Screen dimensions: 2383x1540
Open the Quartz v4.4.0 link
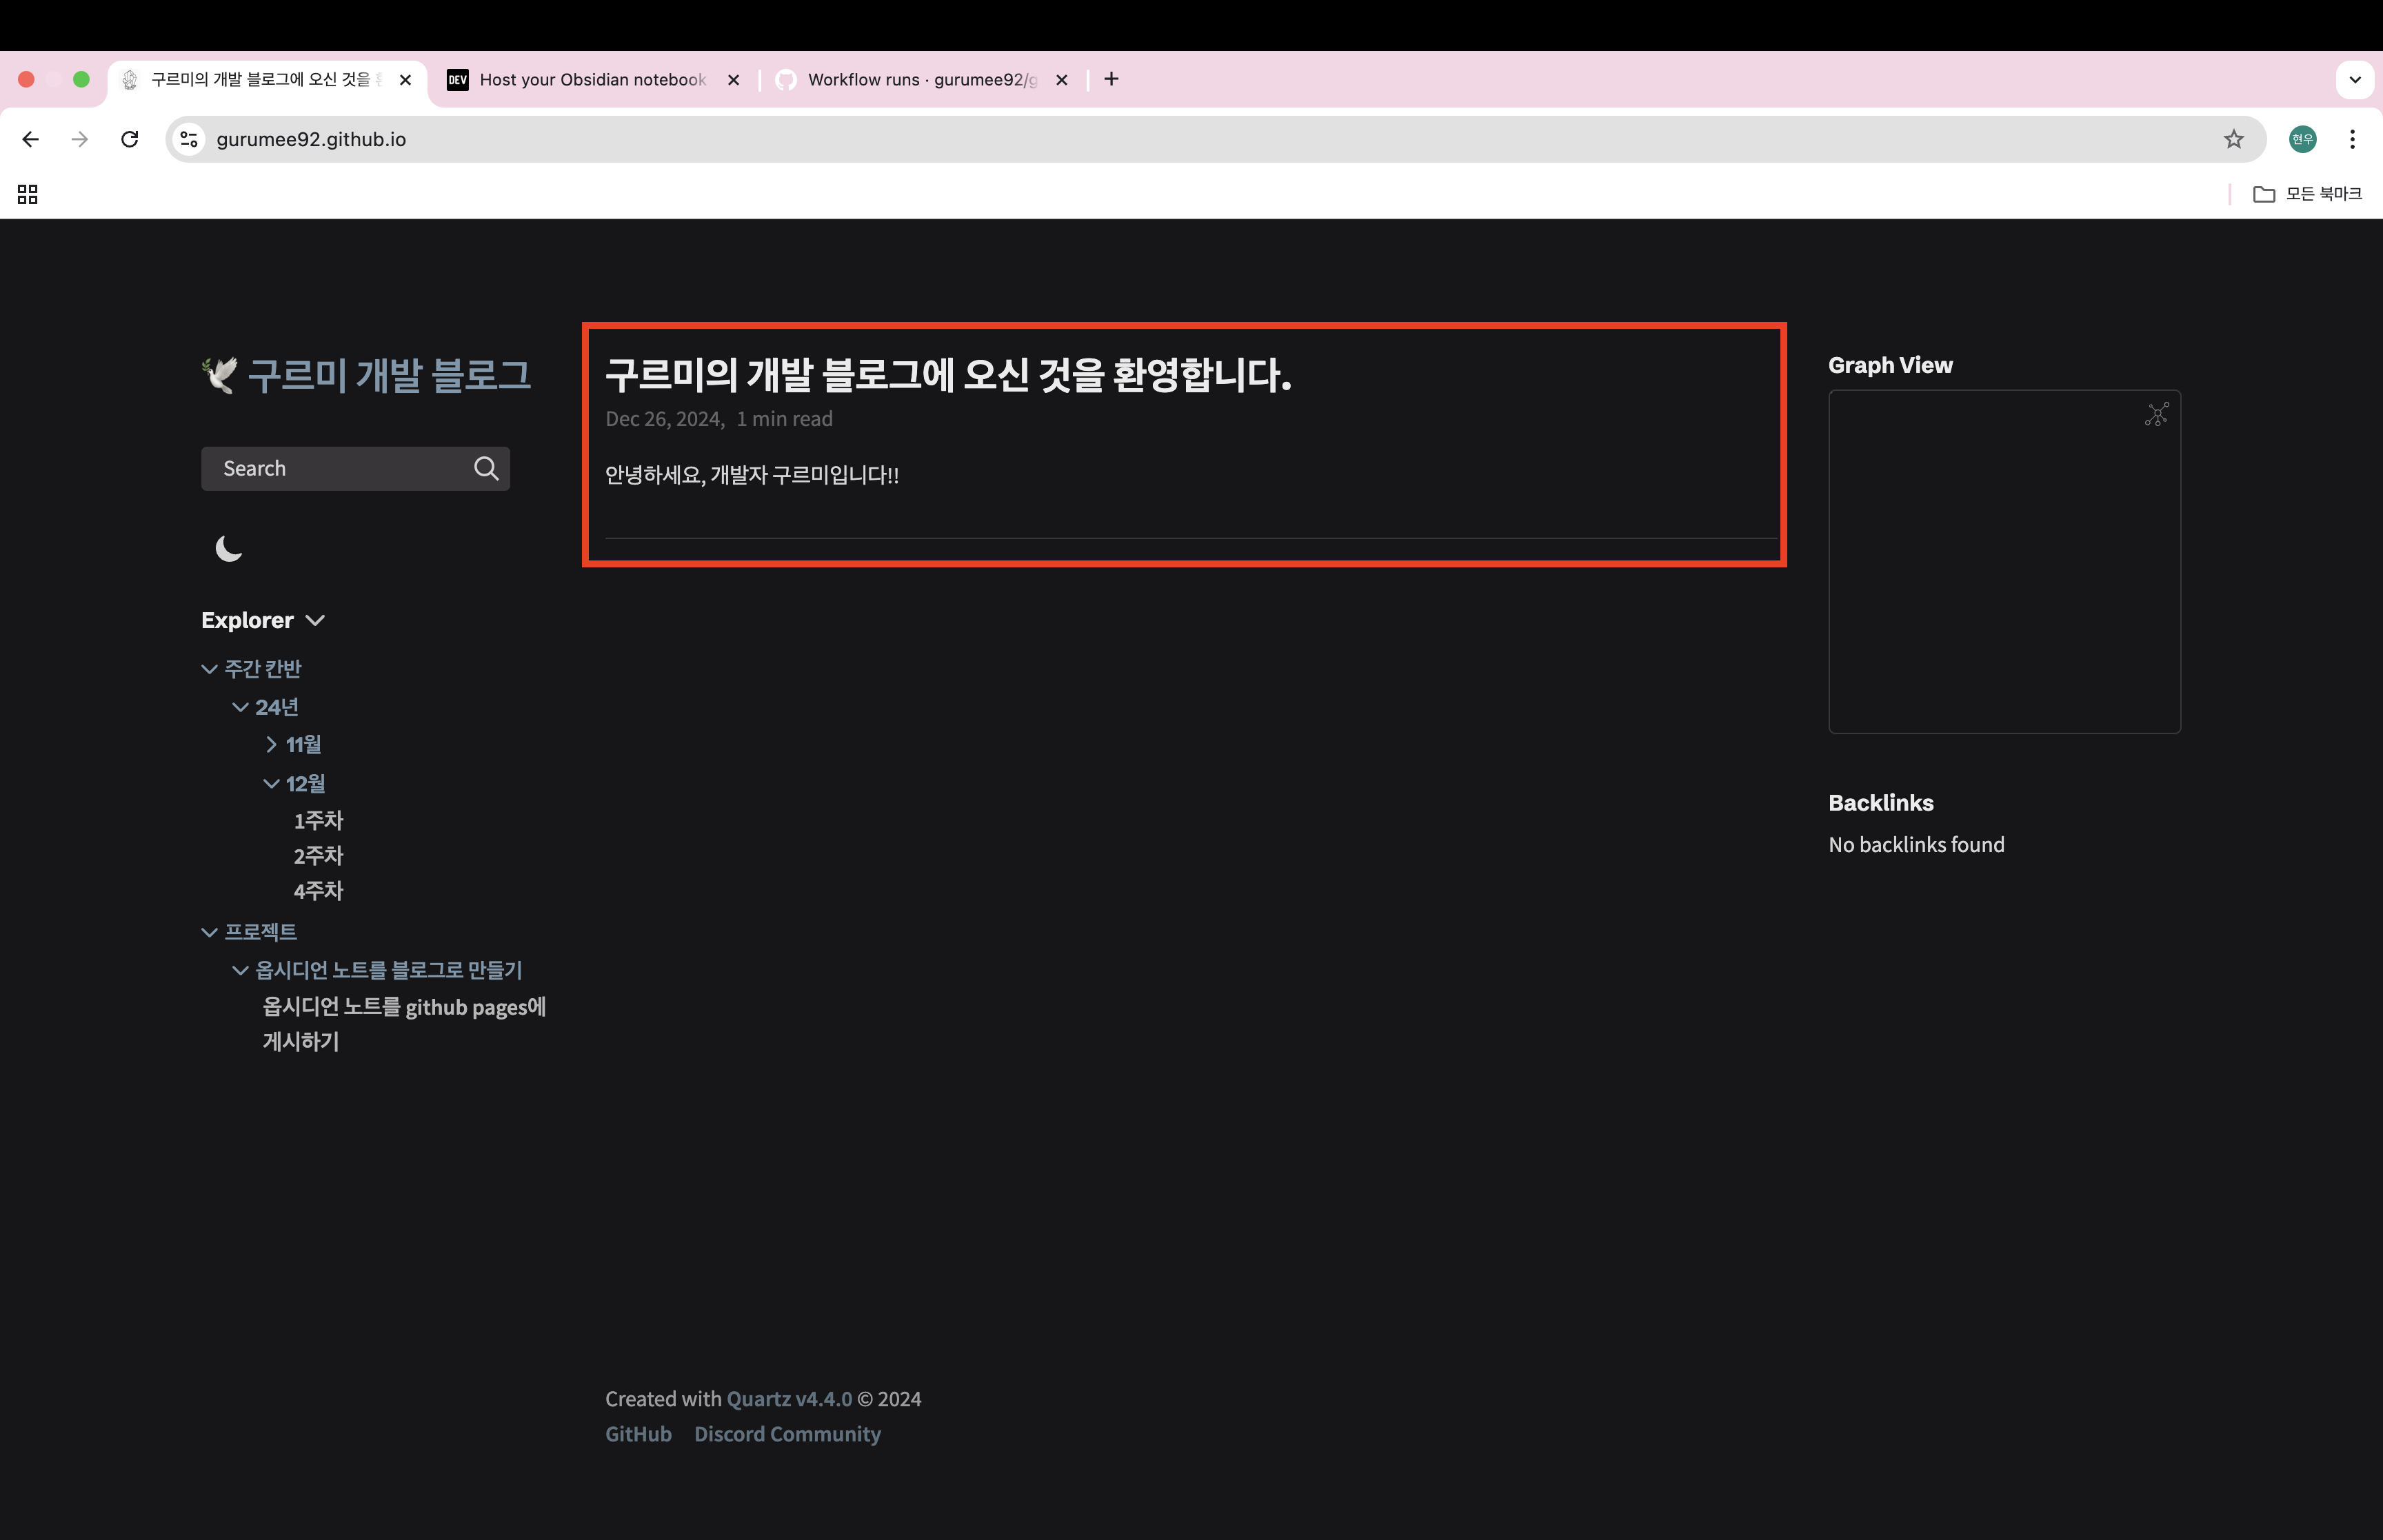click(x=789, y=1399)
